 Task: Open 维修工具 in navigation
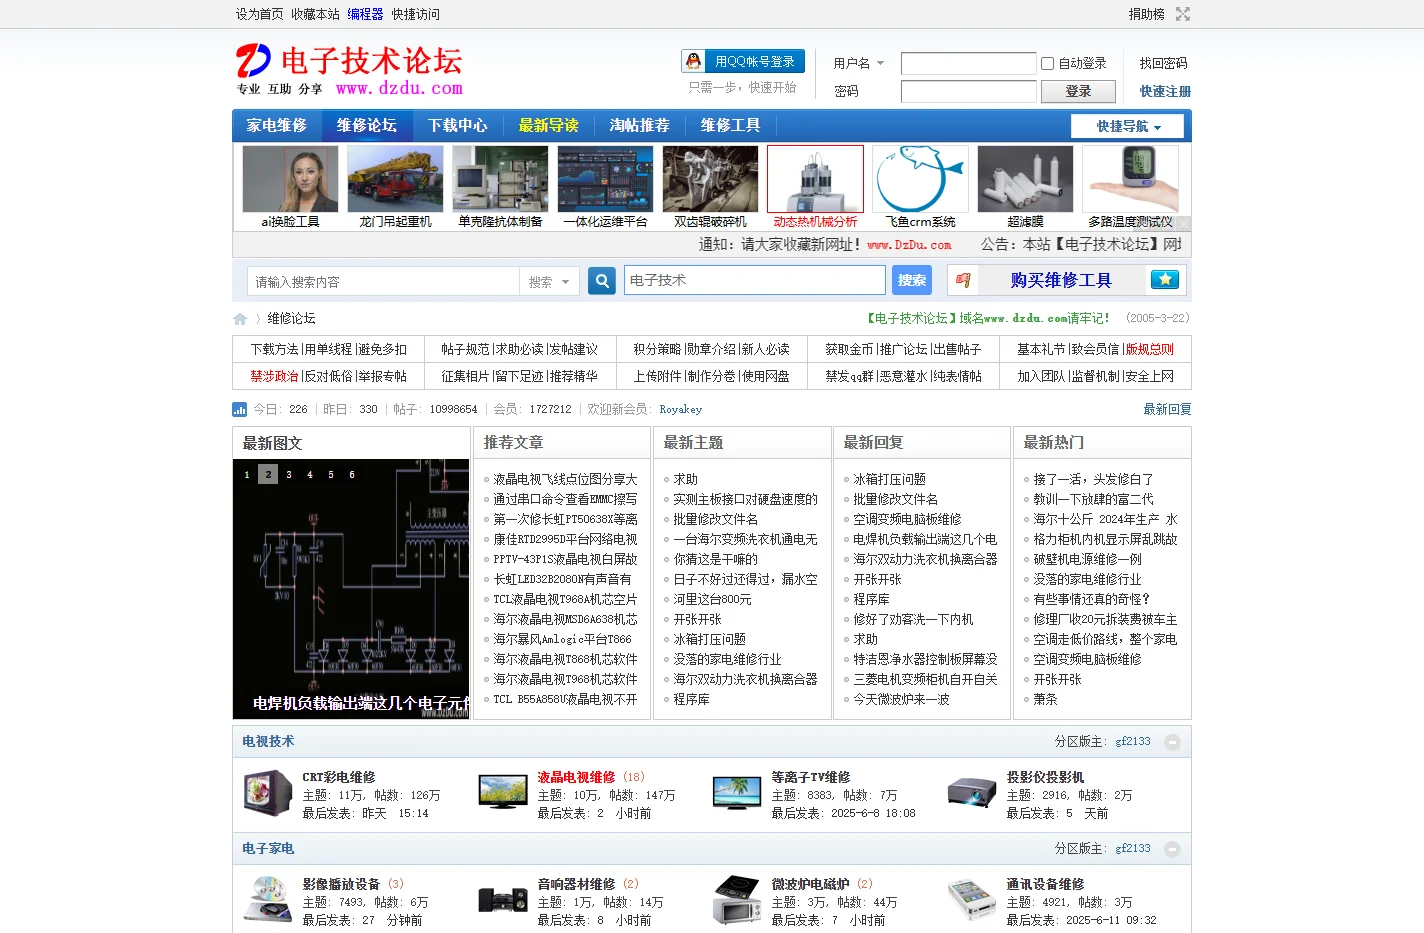[x=730, y=126]
